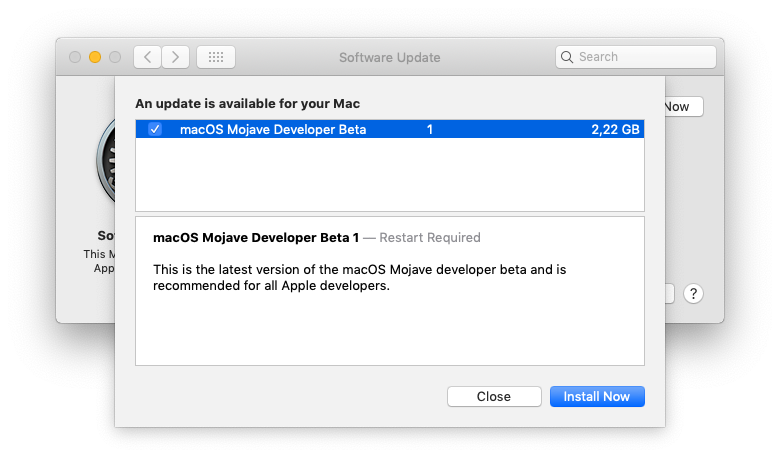
Task: Click version number 1 in update row
Action: pos(430,130)
